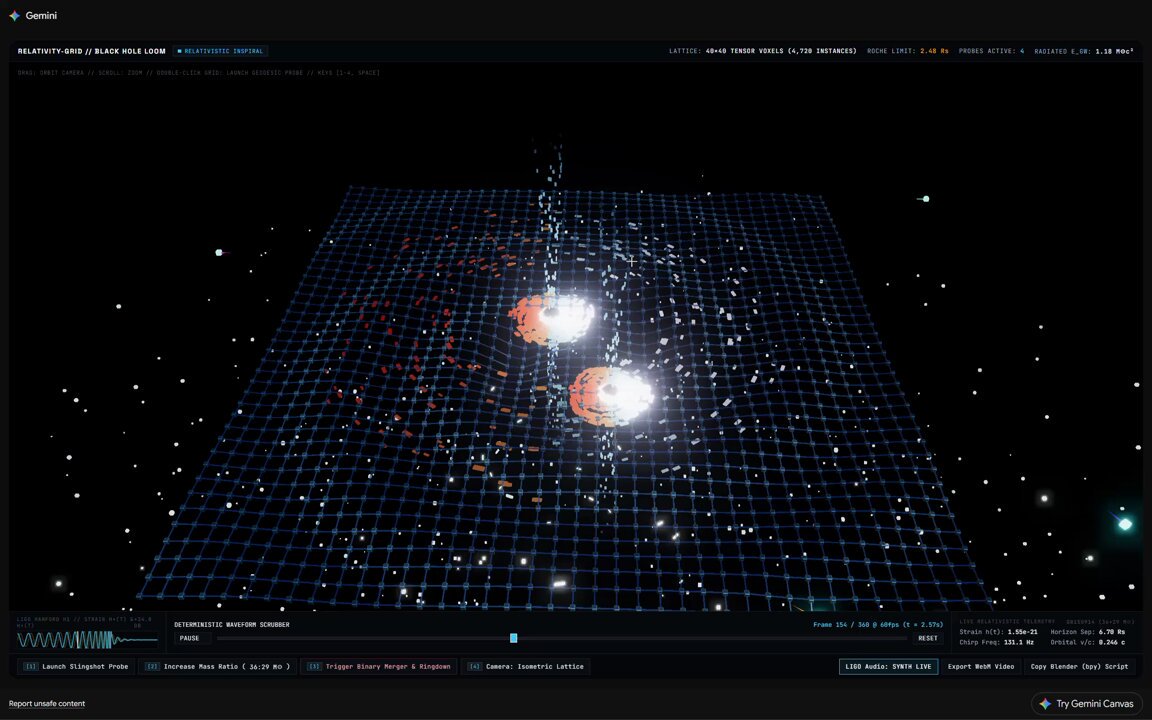This screenshot has height=720, width=1152.
Task: Click the Gemini wordmark text
Action: [x=41, y=15]
